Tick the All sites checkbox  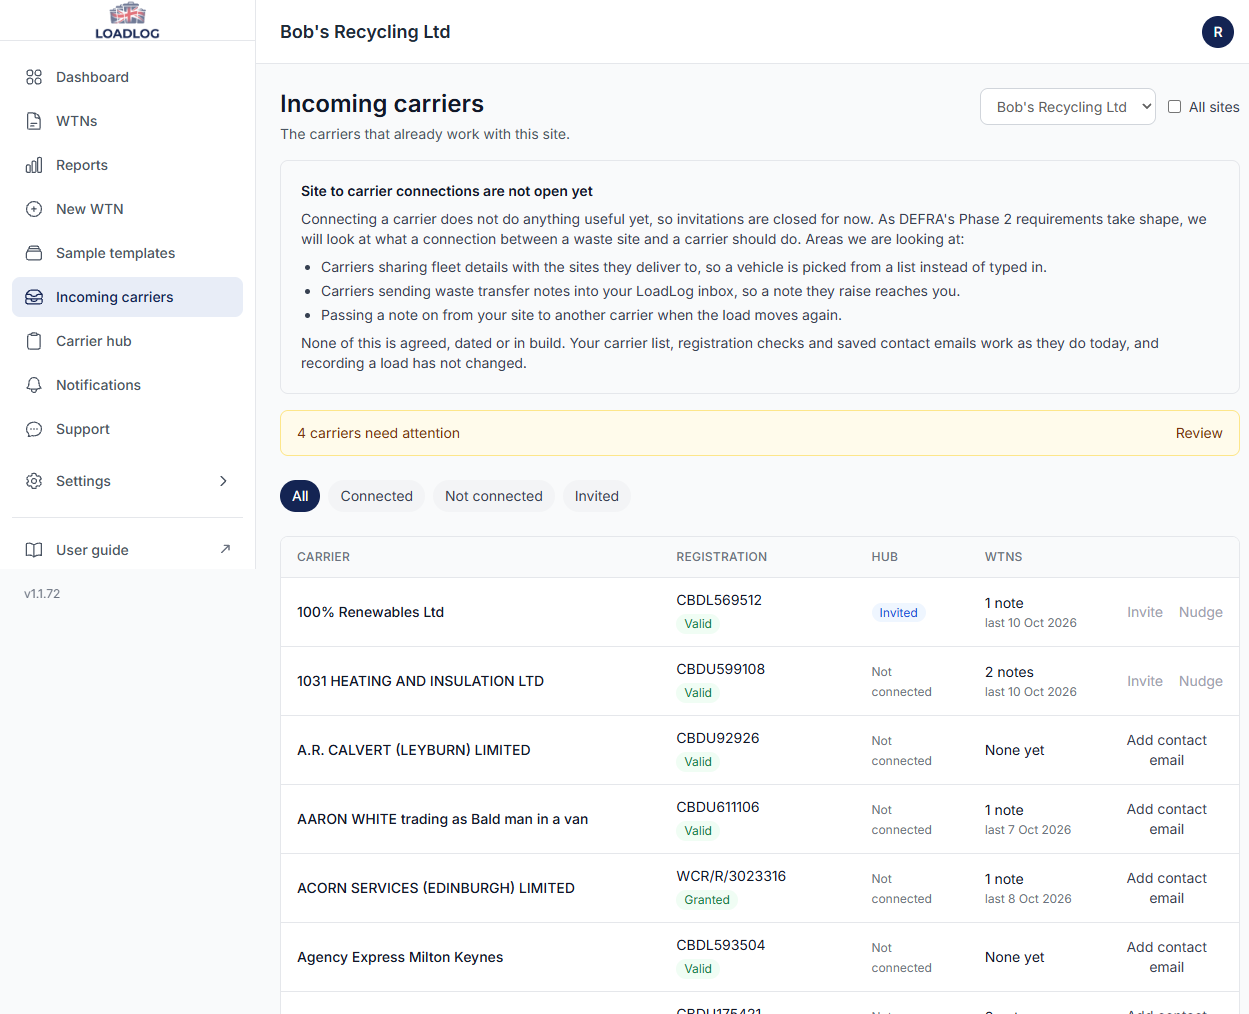[x=1175, y=107]
